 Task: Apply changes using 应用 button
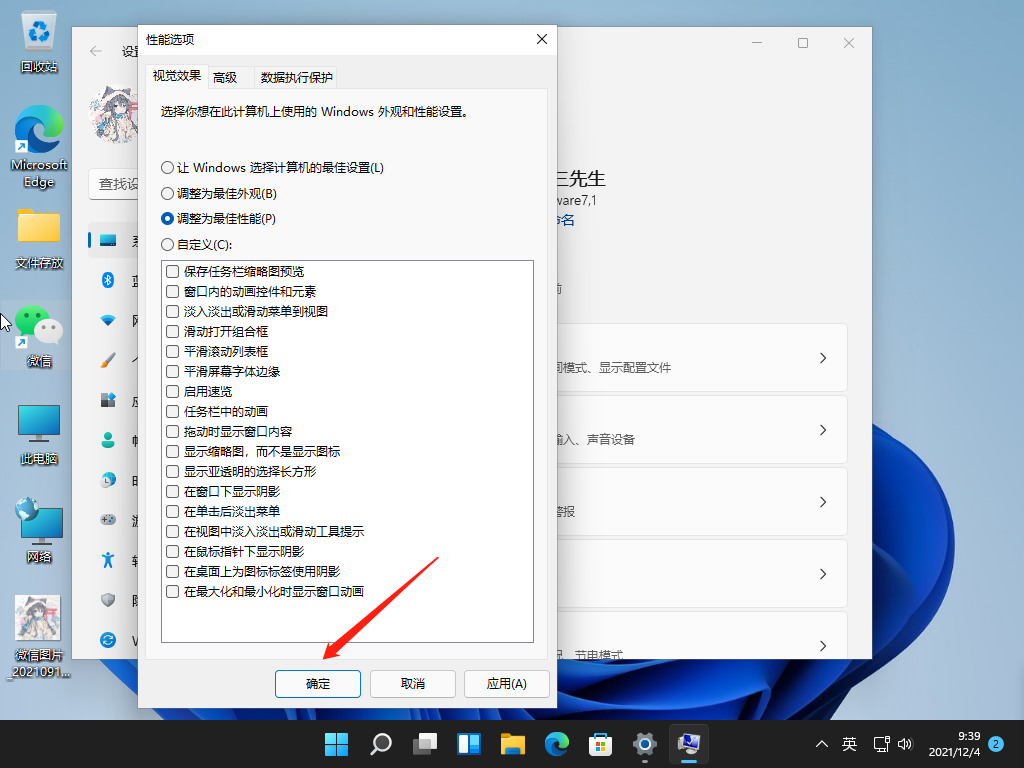pyautogui.click(x=506, y=684)
